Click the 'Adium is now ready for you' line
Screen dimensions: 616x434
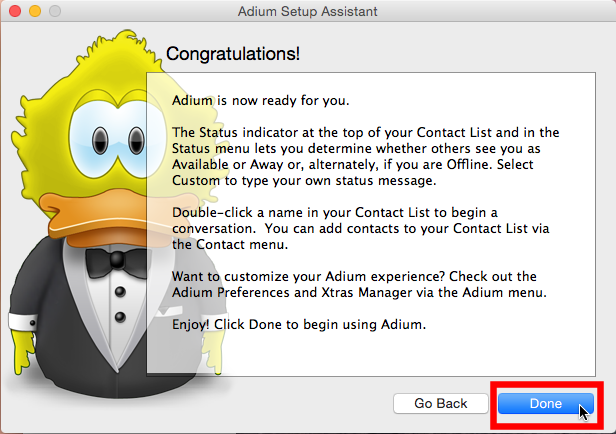point(260,101)
